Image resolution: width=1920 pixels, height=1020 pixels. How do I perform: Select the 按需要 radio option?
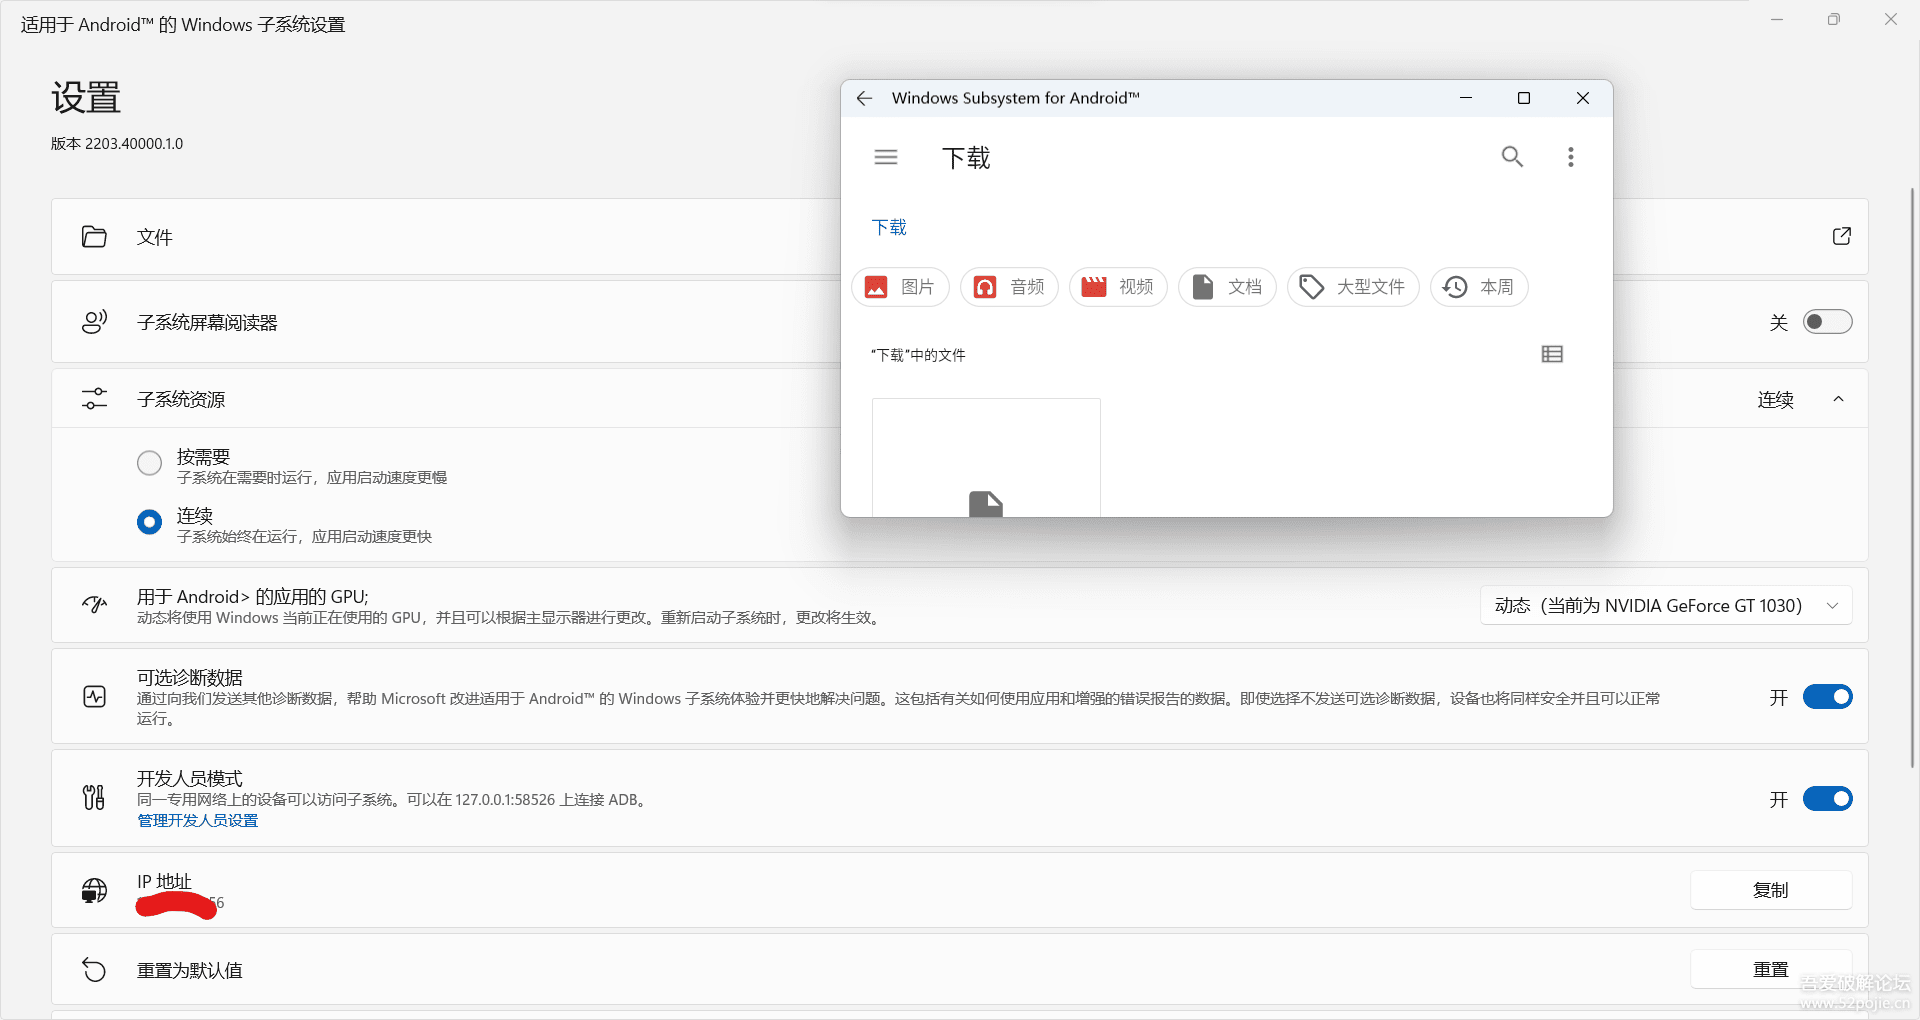149,463
